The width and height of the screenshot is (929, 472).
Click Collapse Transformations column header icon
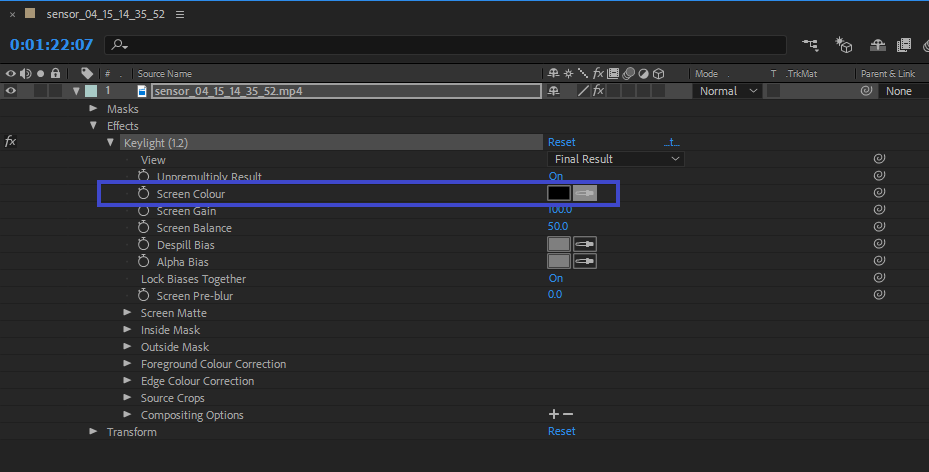(568, 73)
